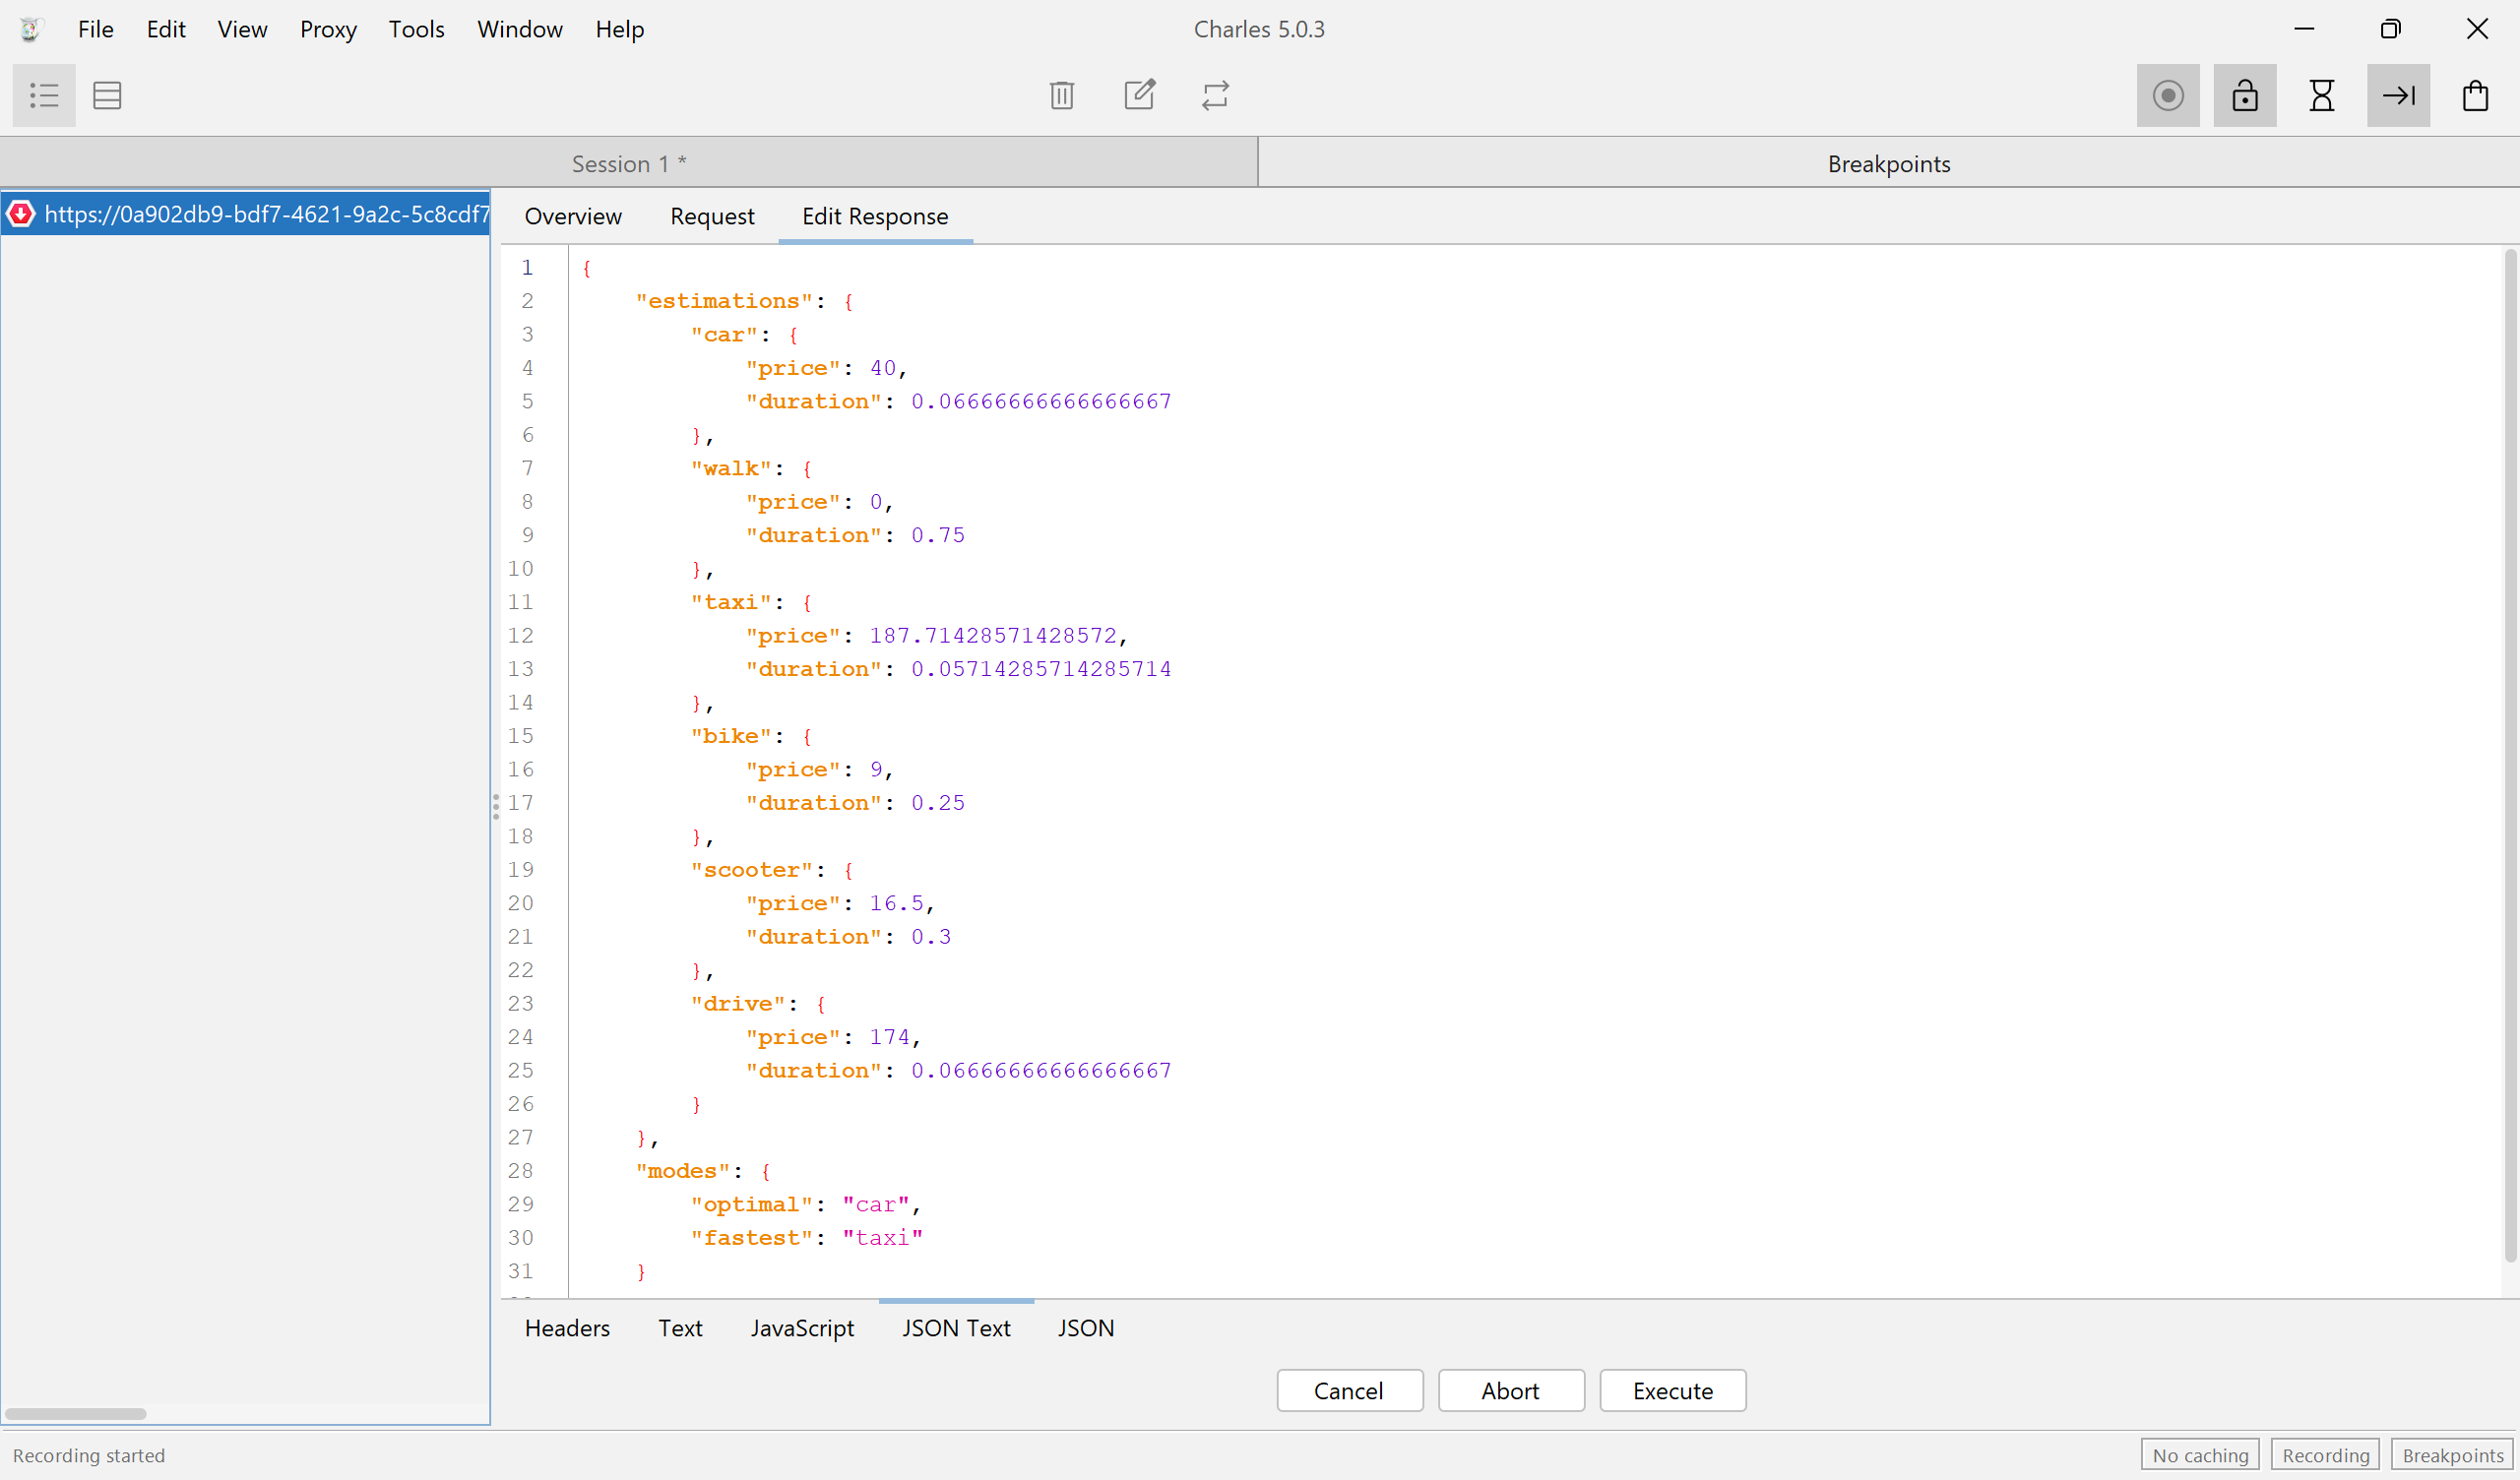The height and width of the screenshot is (1480, 2520).
Task: Open the Breakpoints session tab
Action: pos(1888,164)
